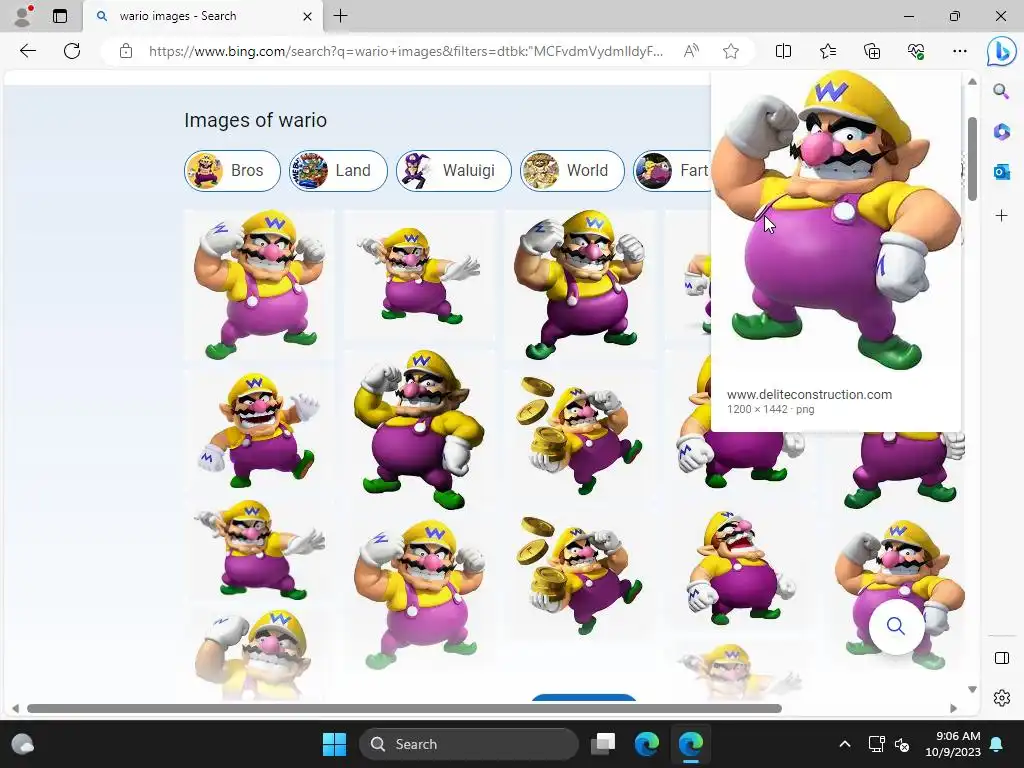The image size is (1024, 768).
Task: Open Task View on the taskbar
Action: click(603, 744)
